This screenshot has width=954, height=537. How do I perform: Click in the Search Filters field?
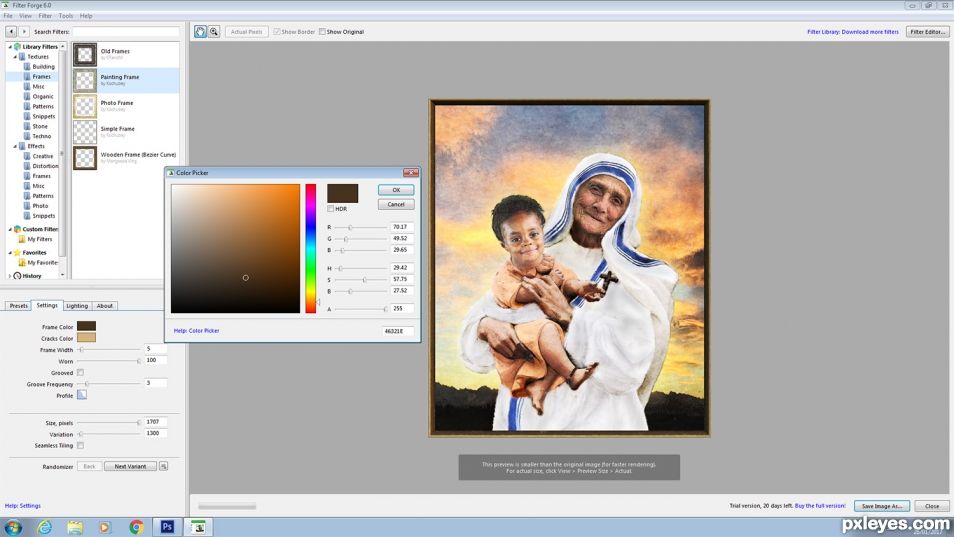(x=126, y=32)
